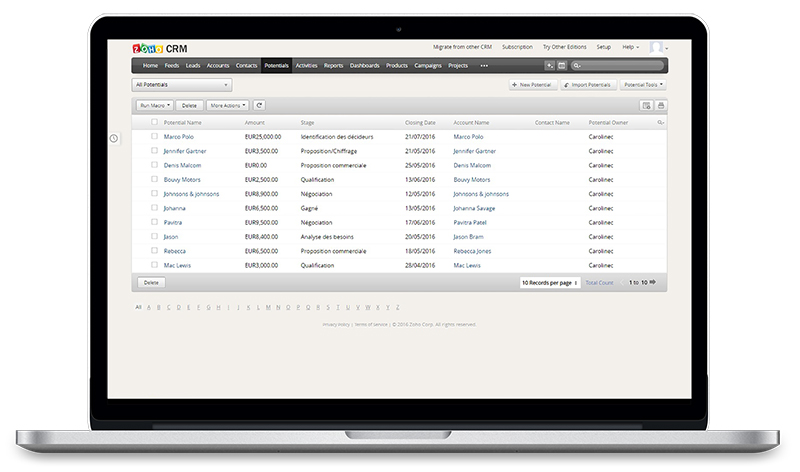Click the refresh list icon
The height and width of the screenshot is (472, 800).
(259, 105)
